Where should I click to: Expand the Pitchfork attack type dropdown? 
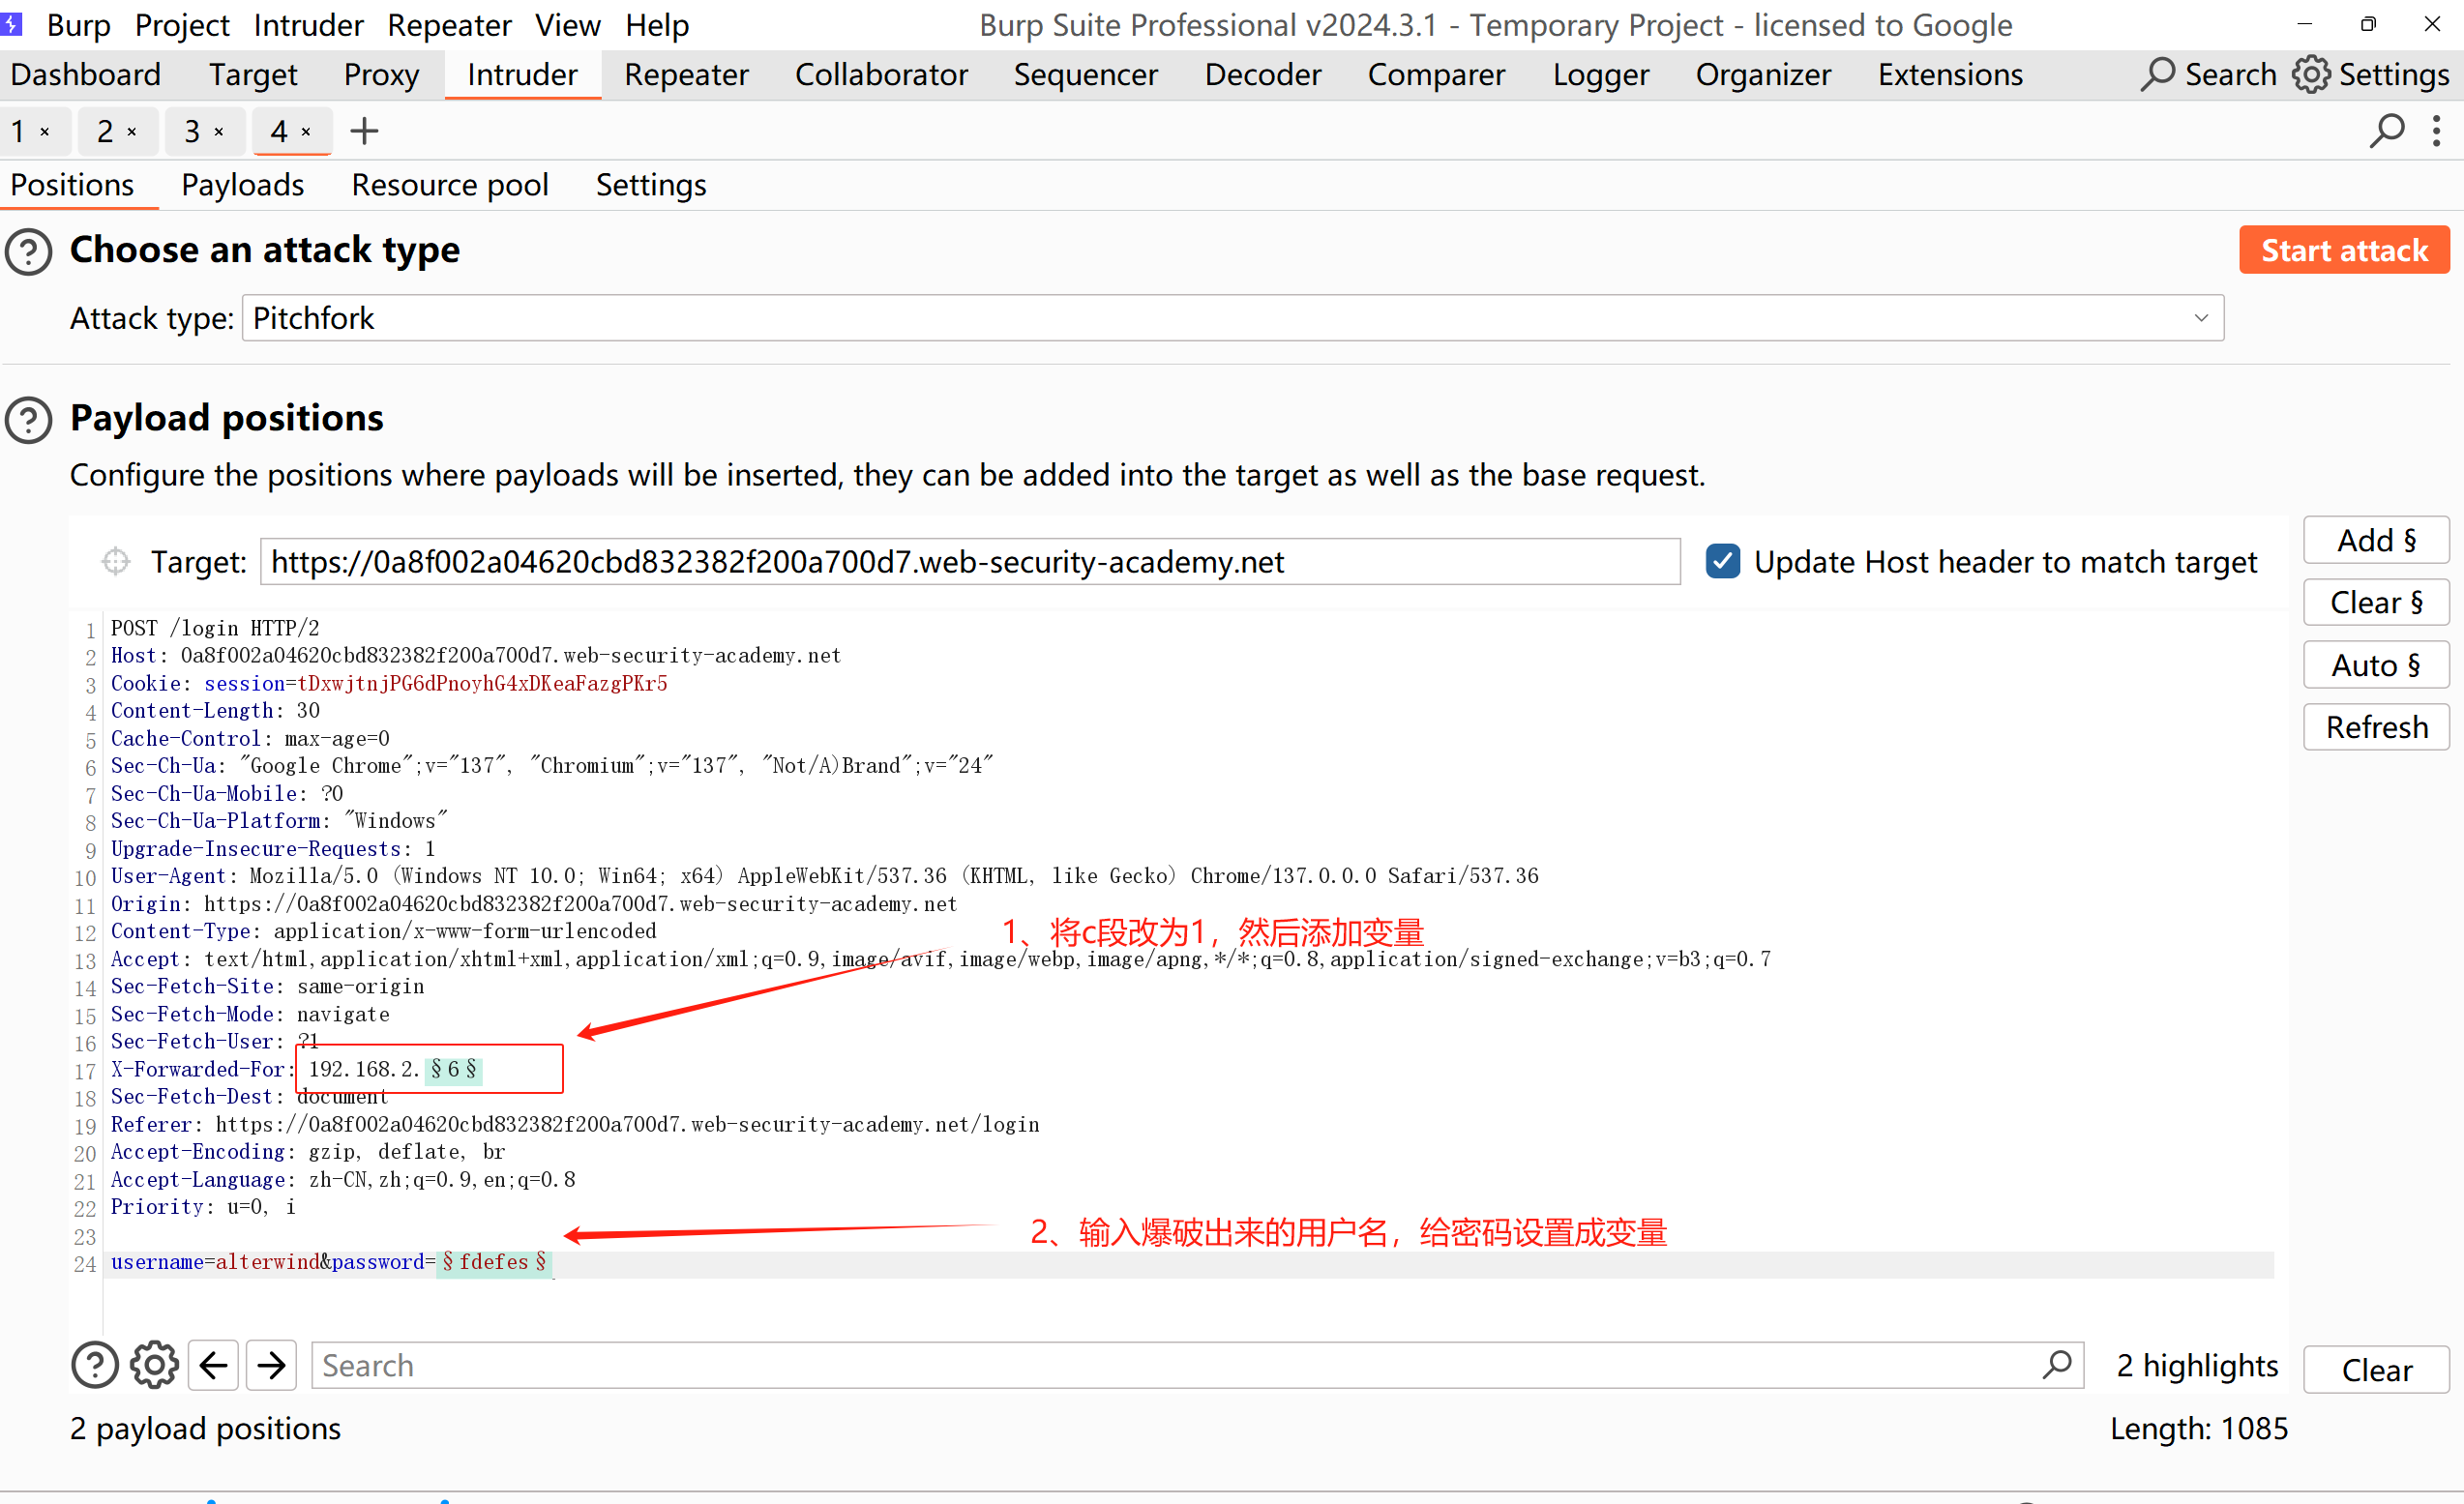(2200, 318)
